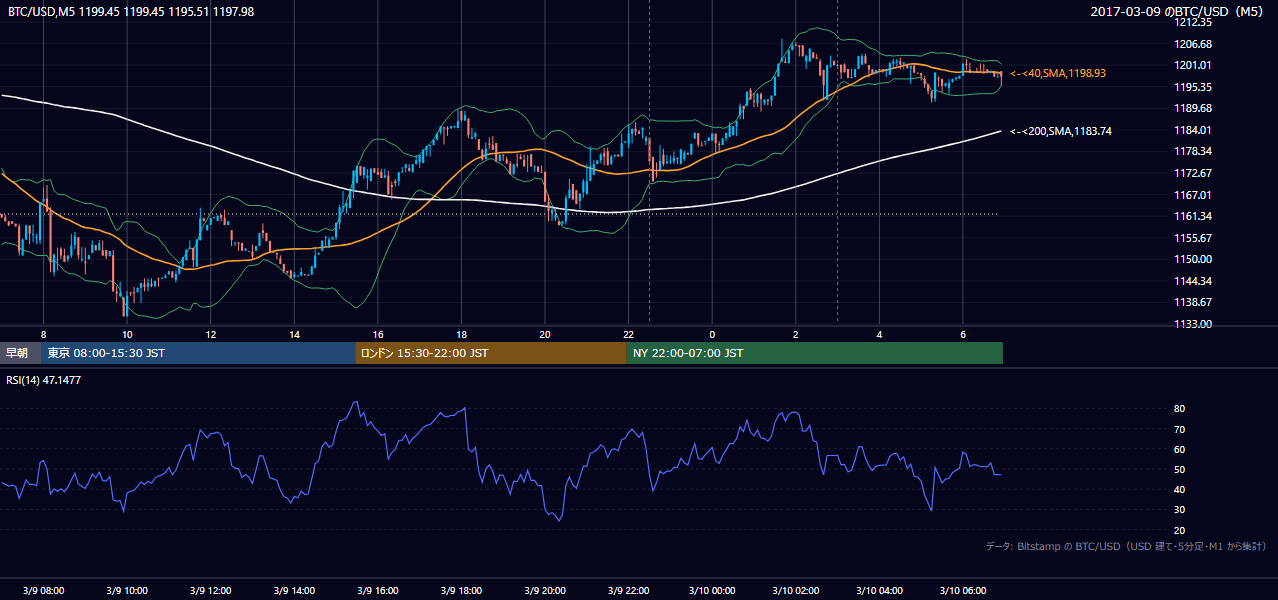Click the BTC/USD,M5 OHLC header text
Image resolution: width=1278 pixels, height=600 pixels.
(131, 11)
